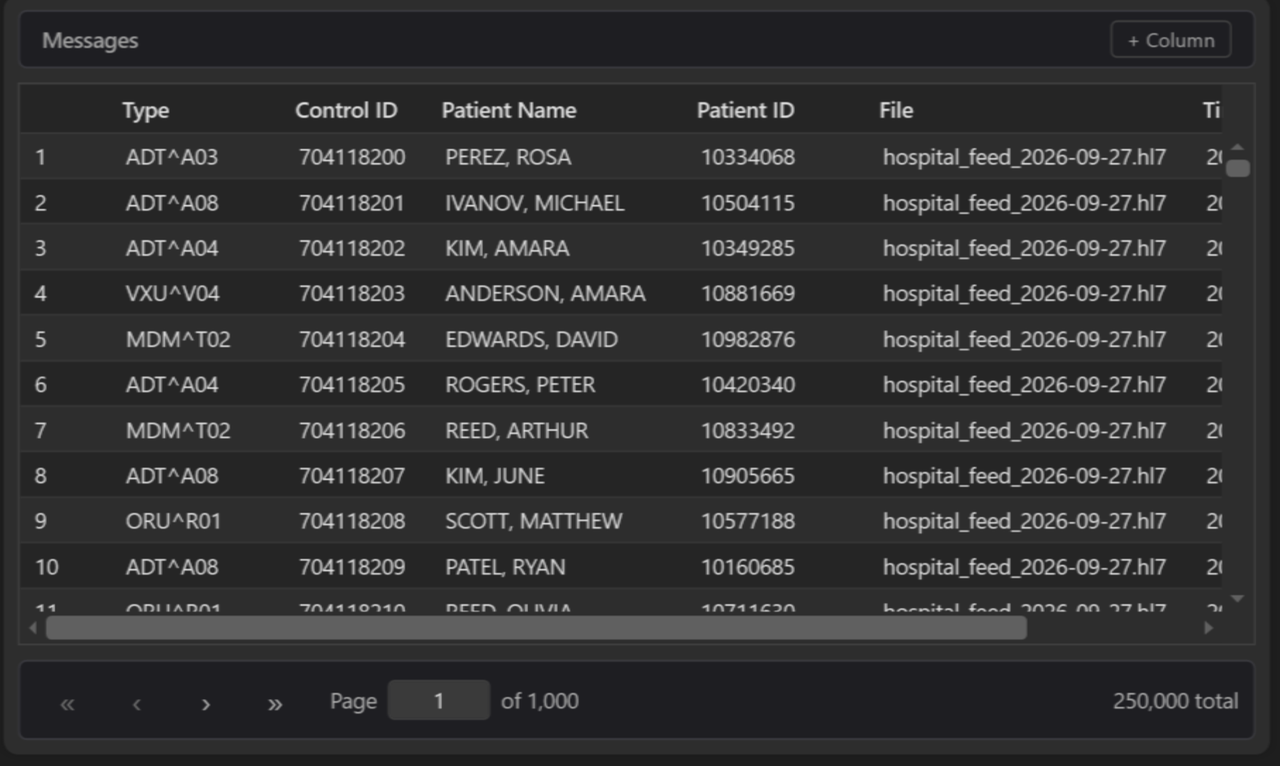Click the horizontal scrollbar left arrow

33,628
